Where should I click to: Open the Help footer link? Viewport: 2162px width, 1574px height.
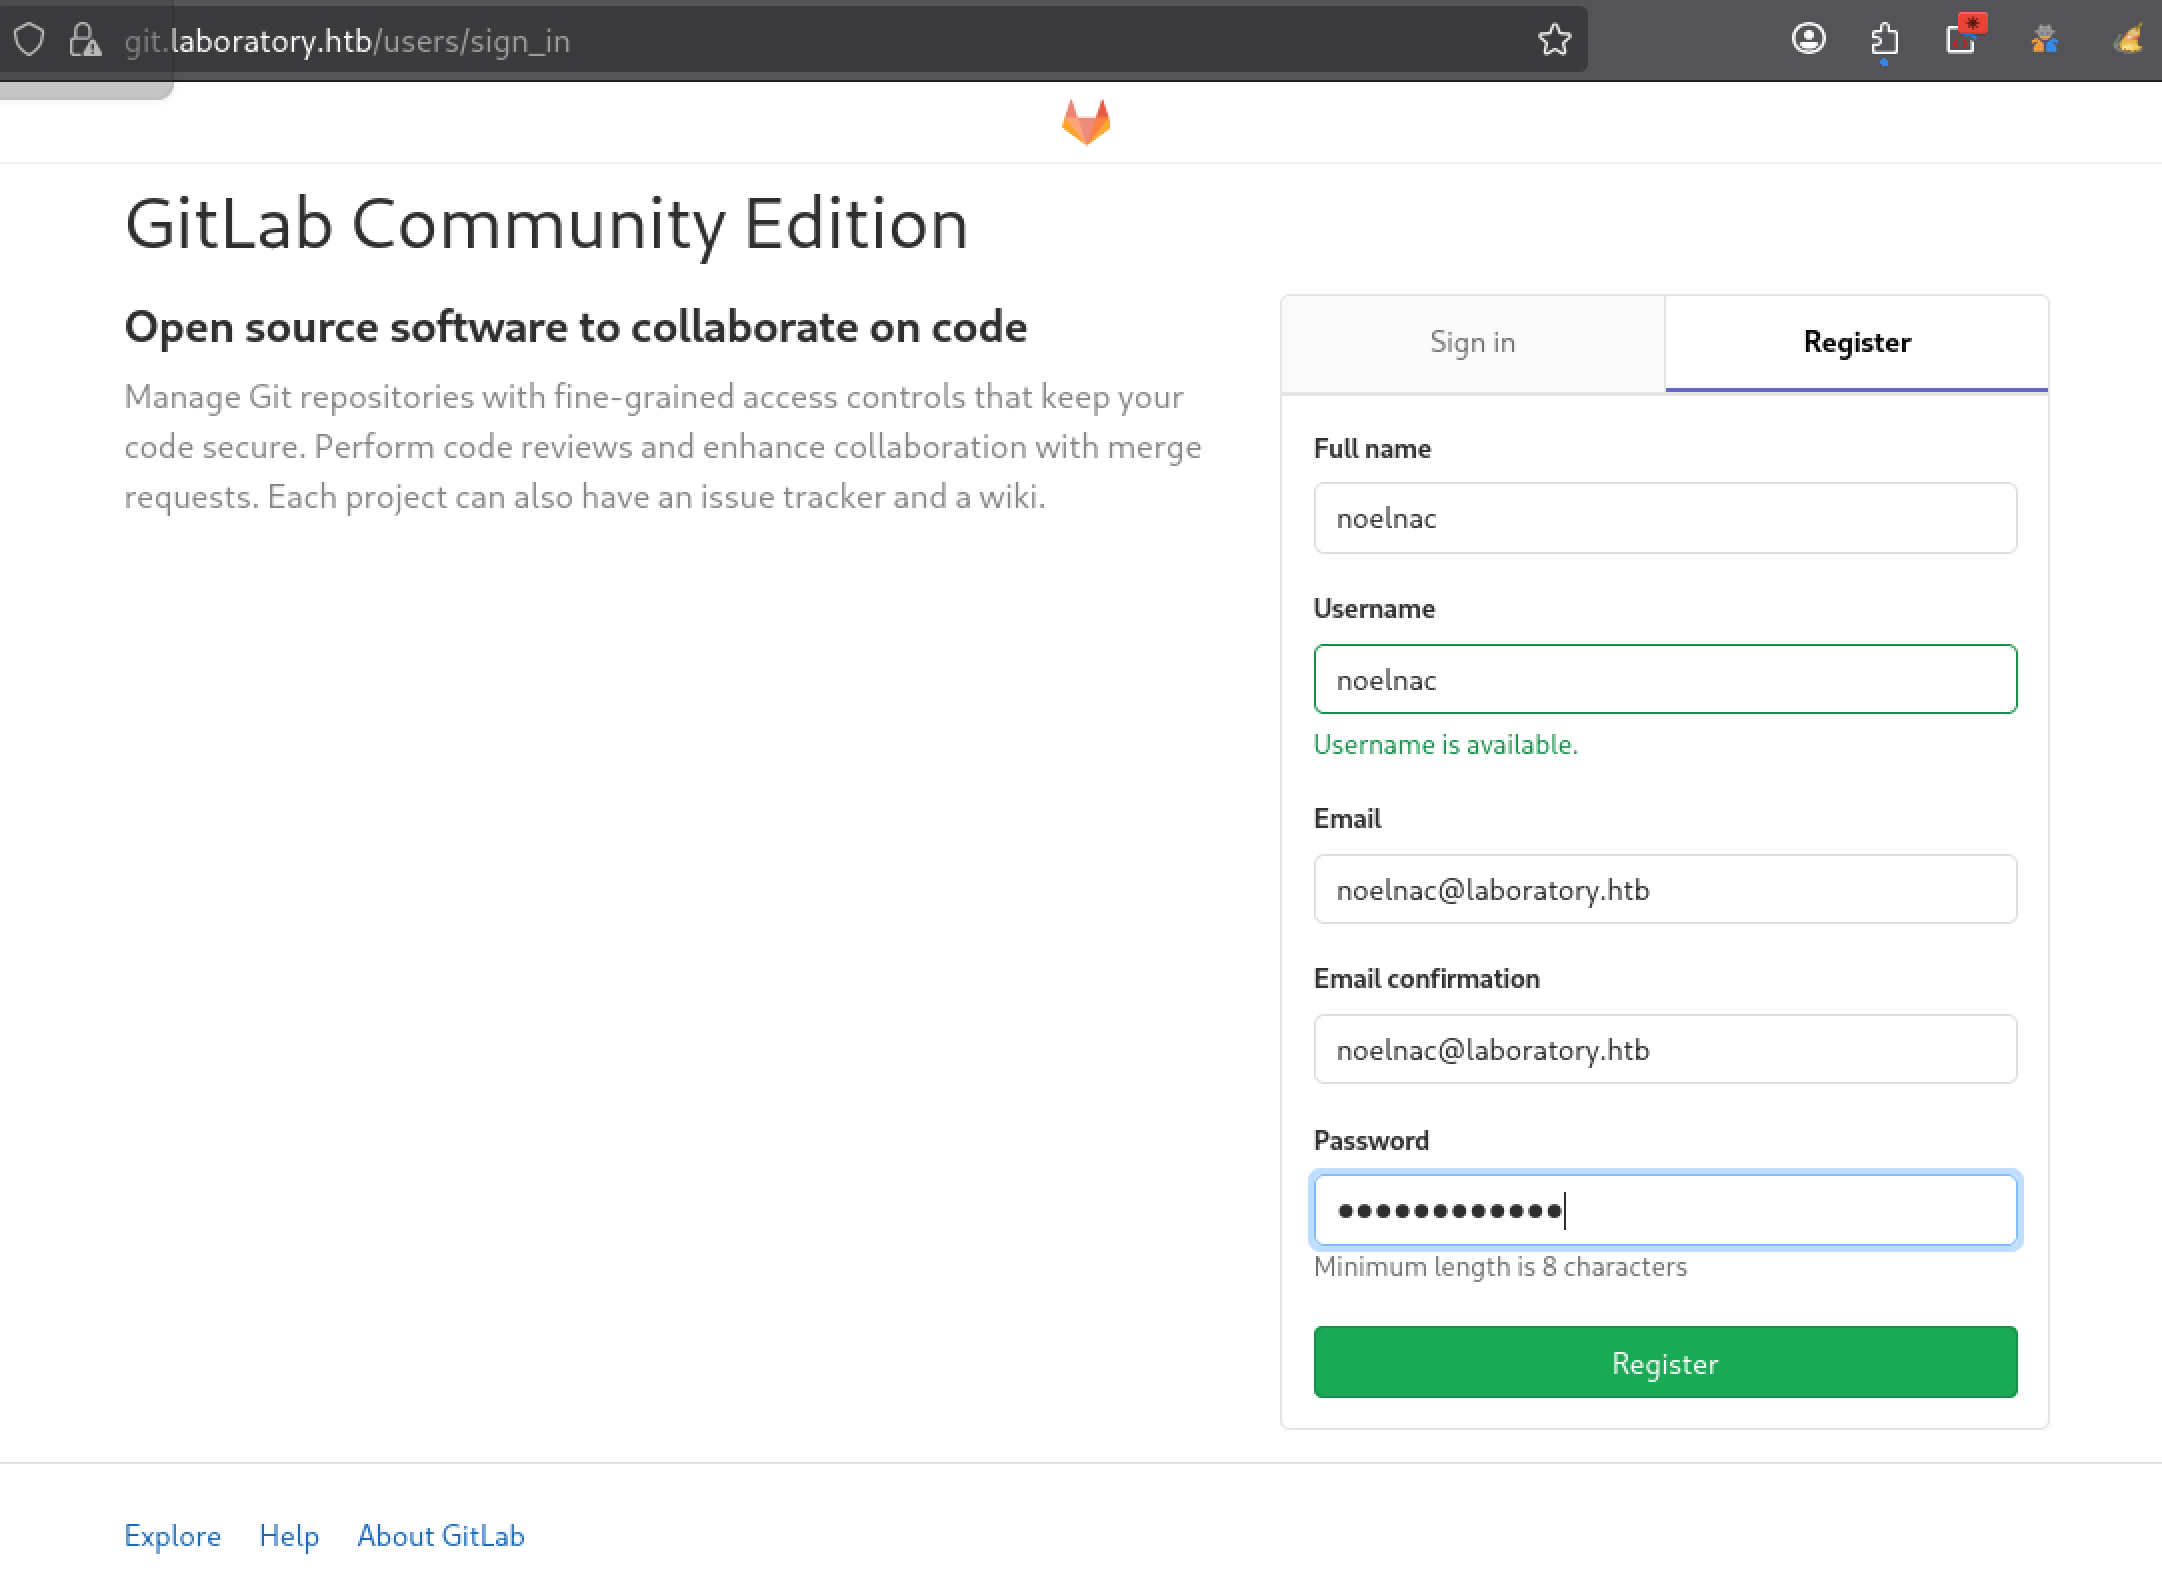coord(289,1535)
